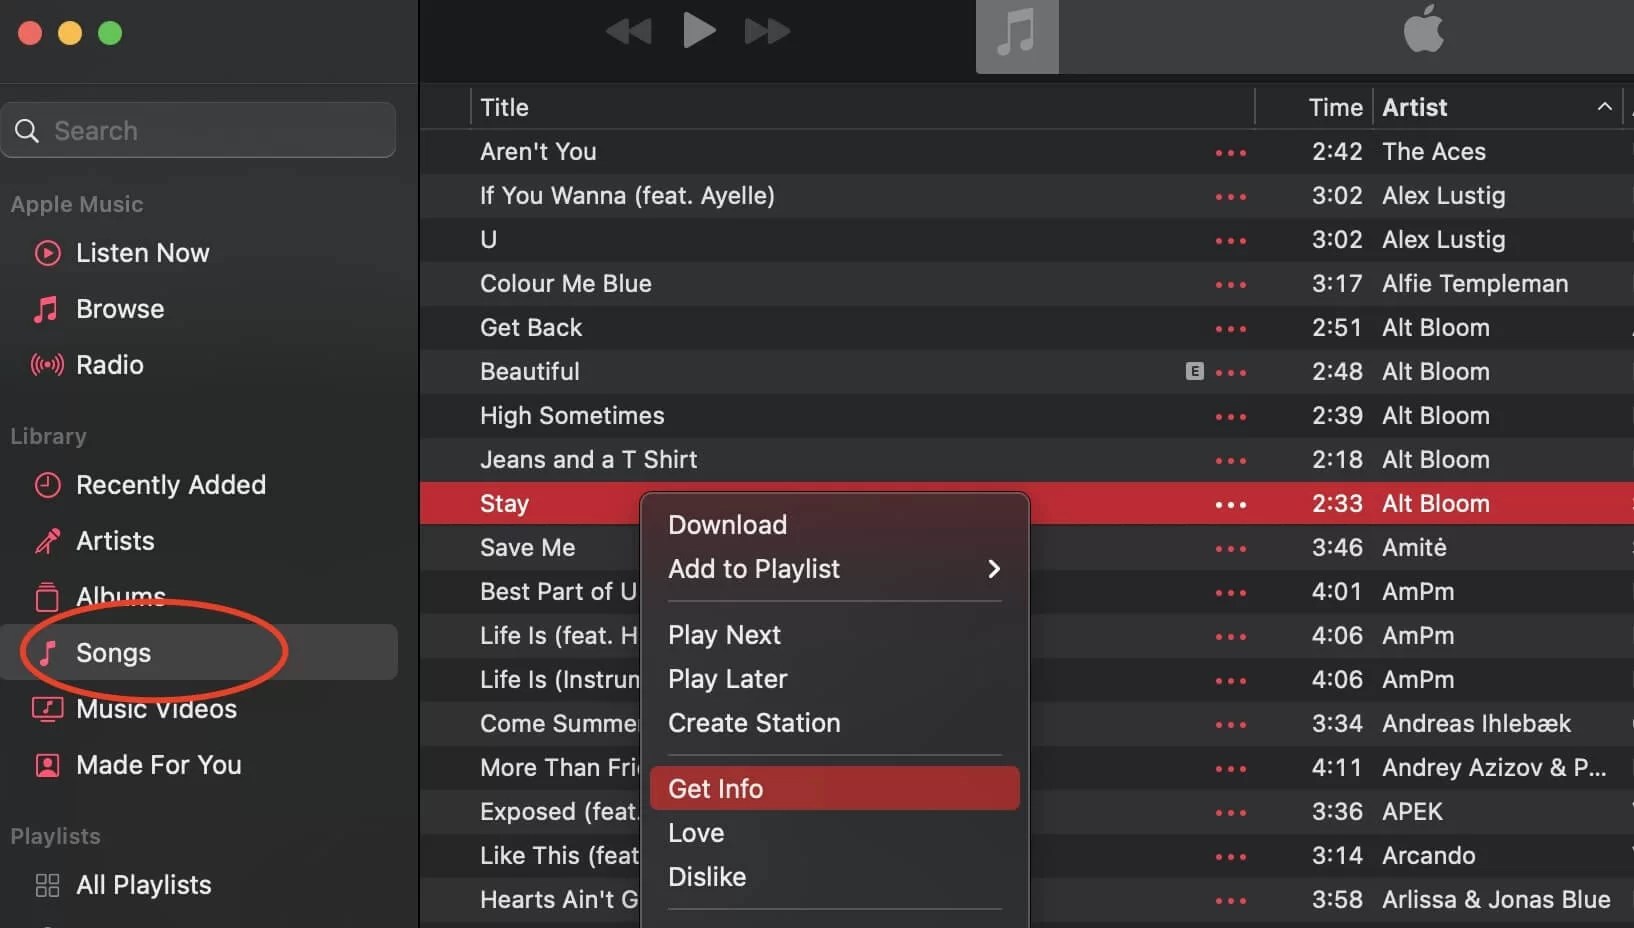Skip forward with the fast-forward icon

768,32
